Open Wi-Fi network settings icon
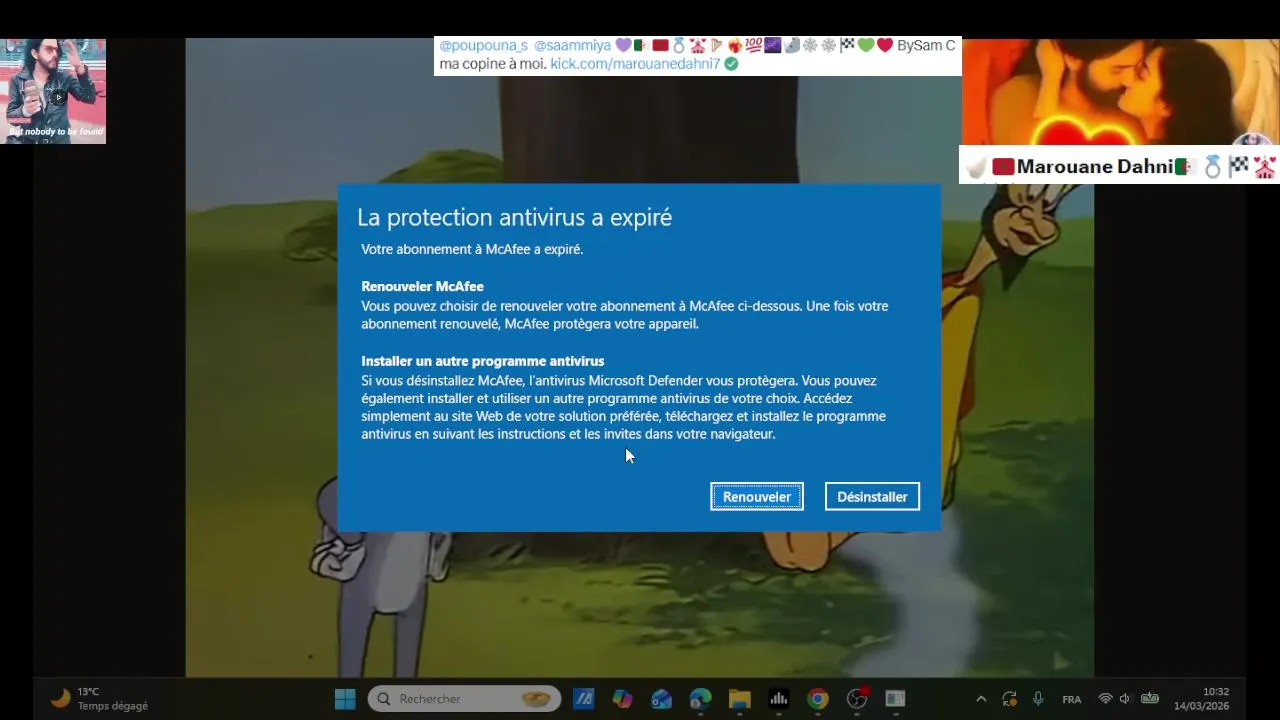The width and height of the screenshot is (1280, 720). pyautogui.click(x=1105, y=699)
